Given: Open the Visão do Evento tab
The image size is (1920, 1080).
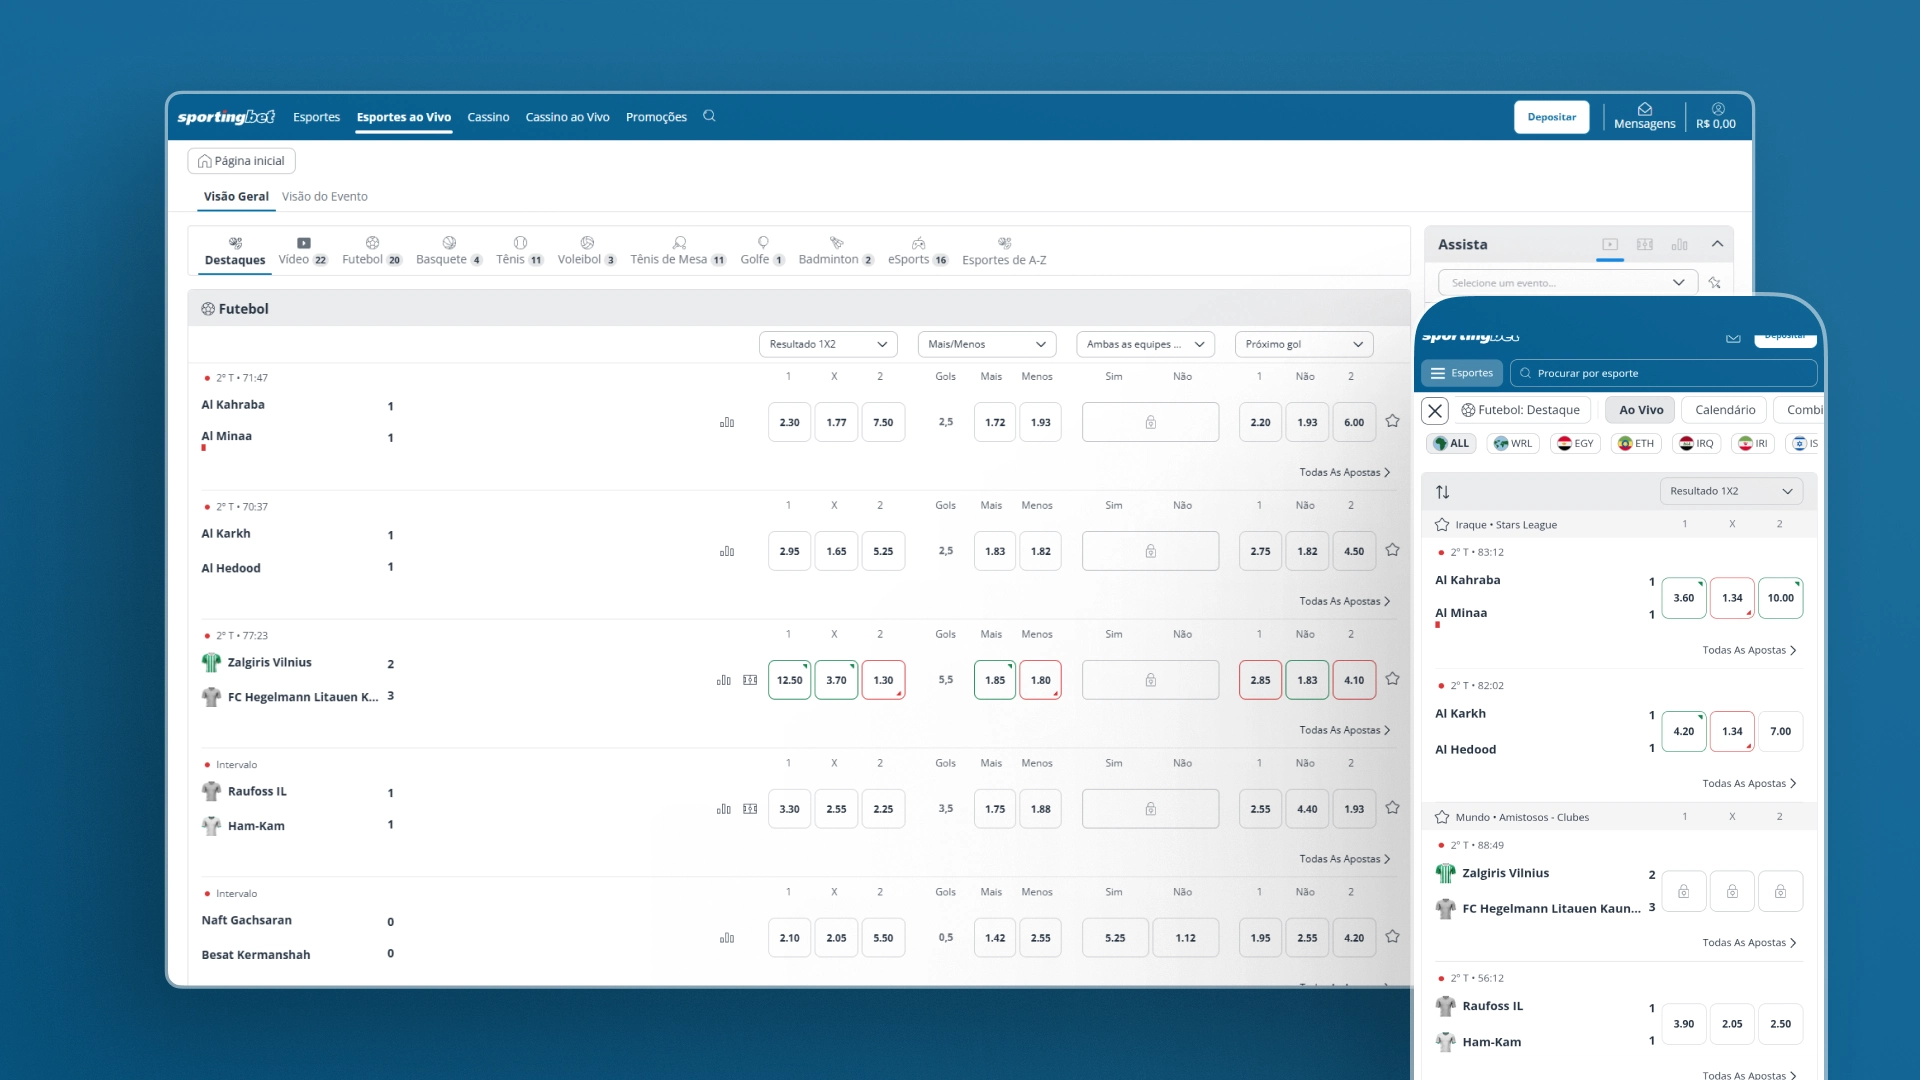Looking at the screenshot, I should tap(324, 197).
